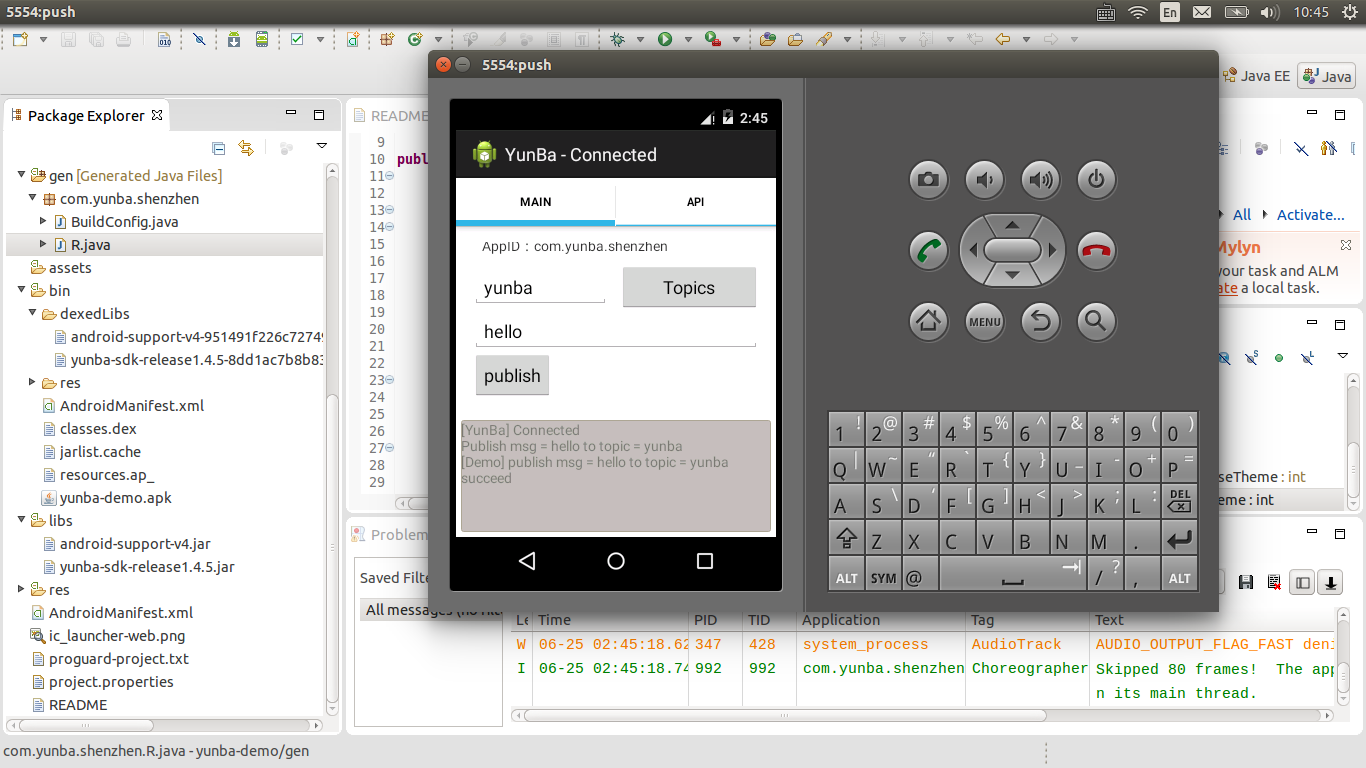Click the Package Explorer vertical scrollbar
The image size is (1366, 768).
click(x=333, y=440)
